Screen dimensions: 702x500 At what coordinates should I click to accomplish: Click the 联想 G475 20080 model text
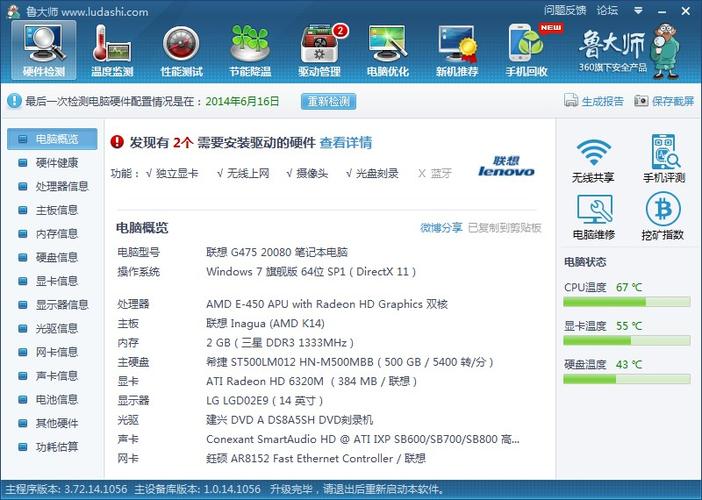click(x=277, y=252)
